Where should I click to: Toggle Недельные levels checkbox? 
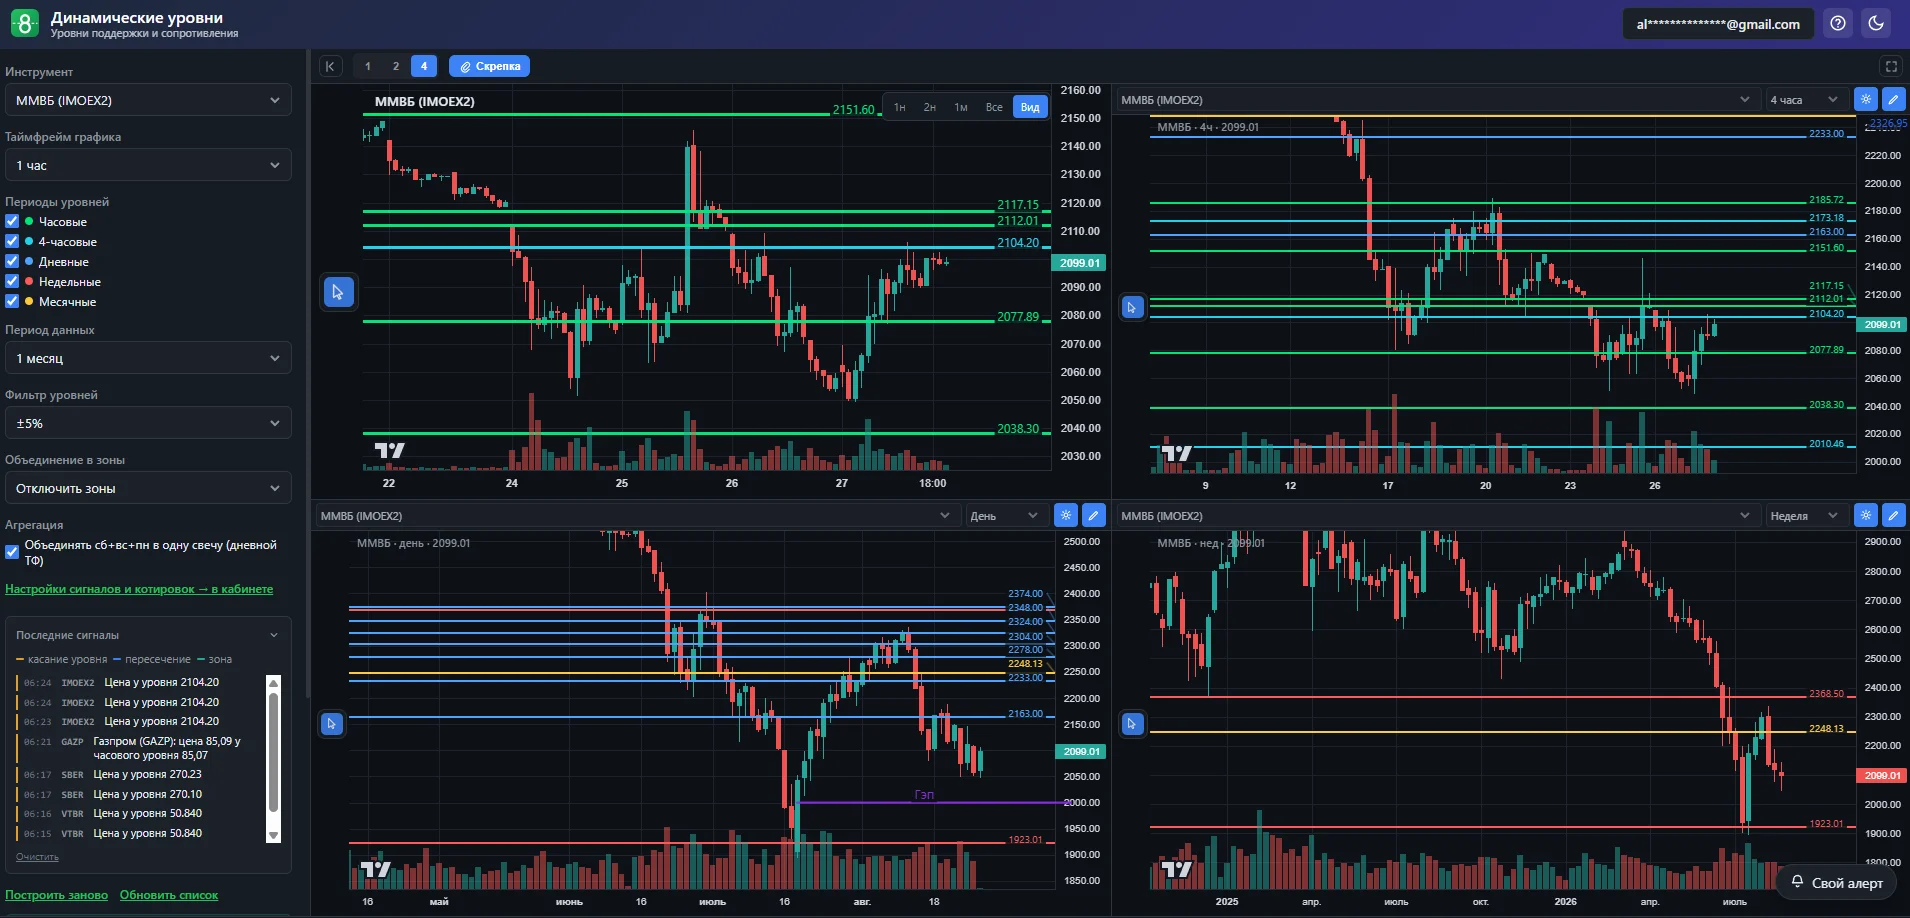coord(12,281)
